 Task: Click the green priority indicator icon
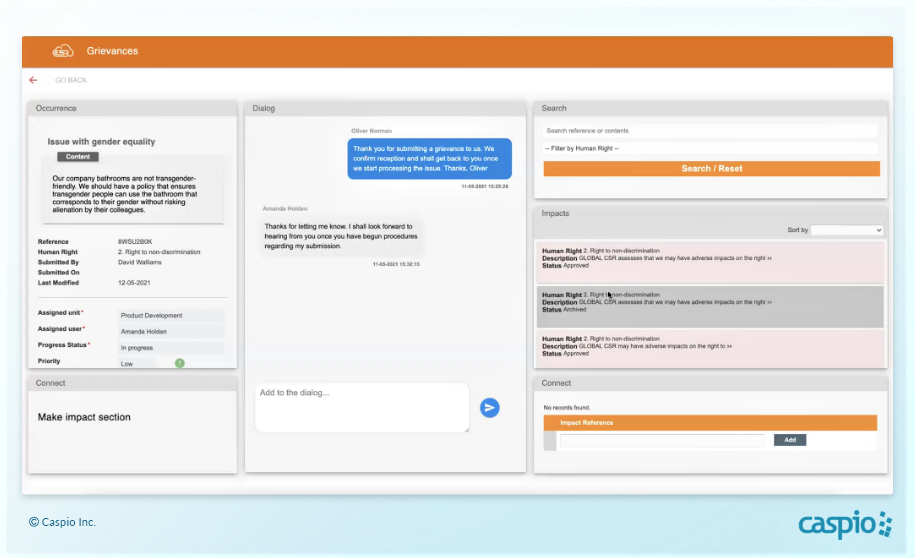coord(180,362)
